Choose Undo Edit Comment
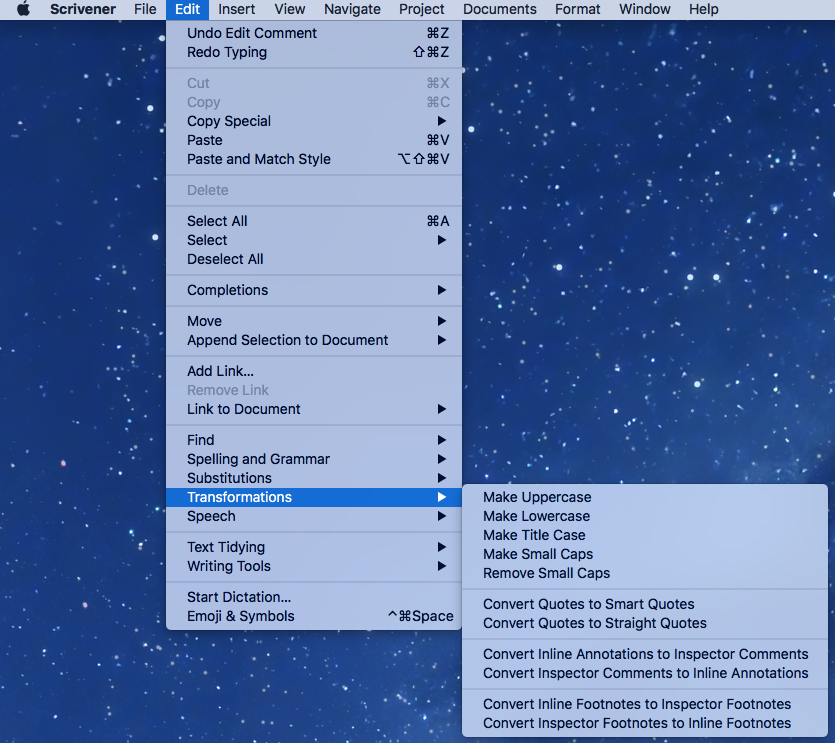 [314, 33]
